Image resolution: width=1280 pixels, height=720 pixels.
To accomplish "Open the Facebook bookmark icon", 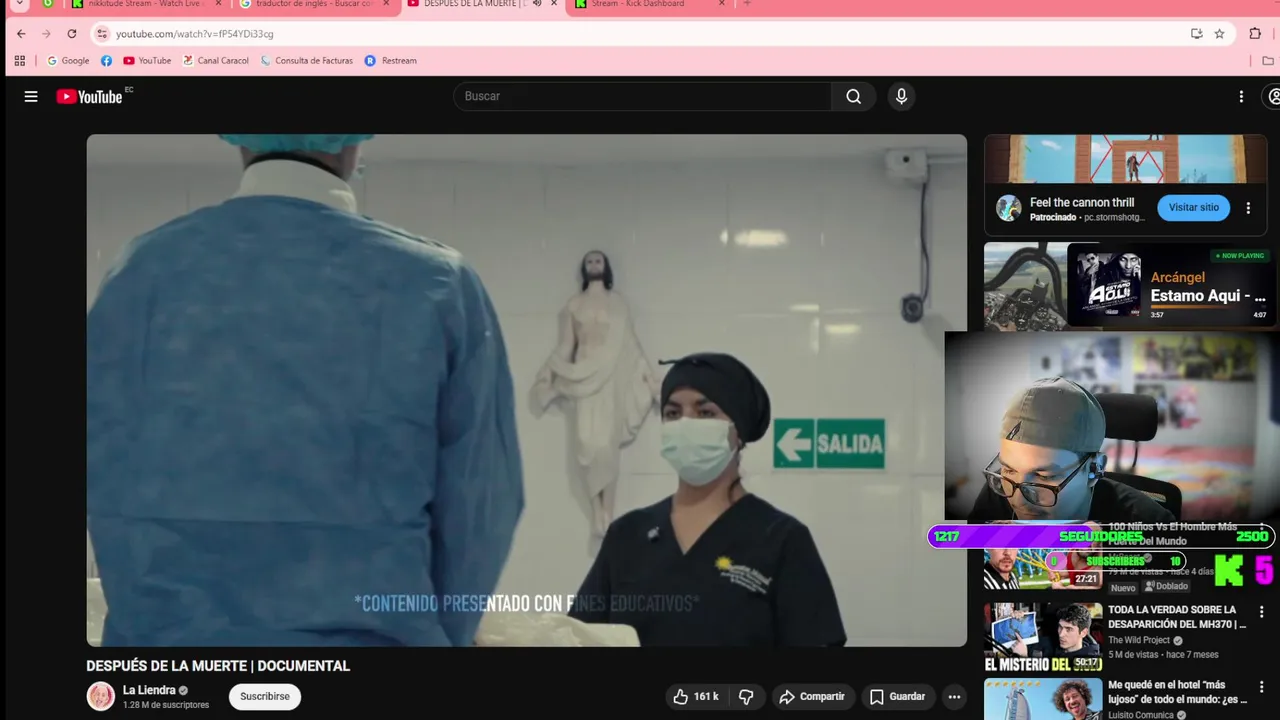I will [106, 60].
